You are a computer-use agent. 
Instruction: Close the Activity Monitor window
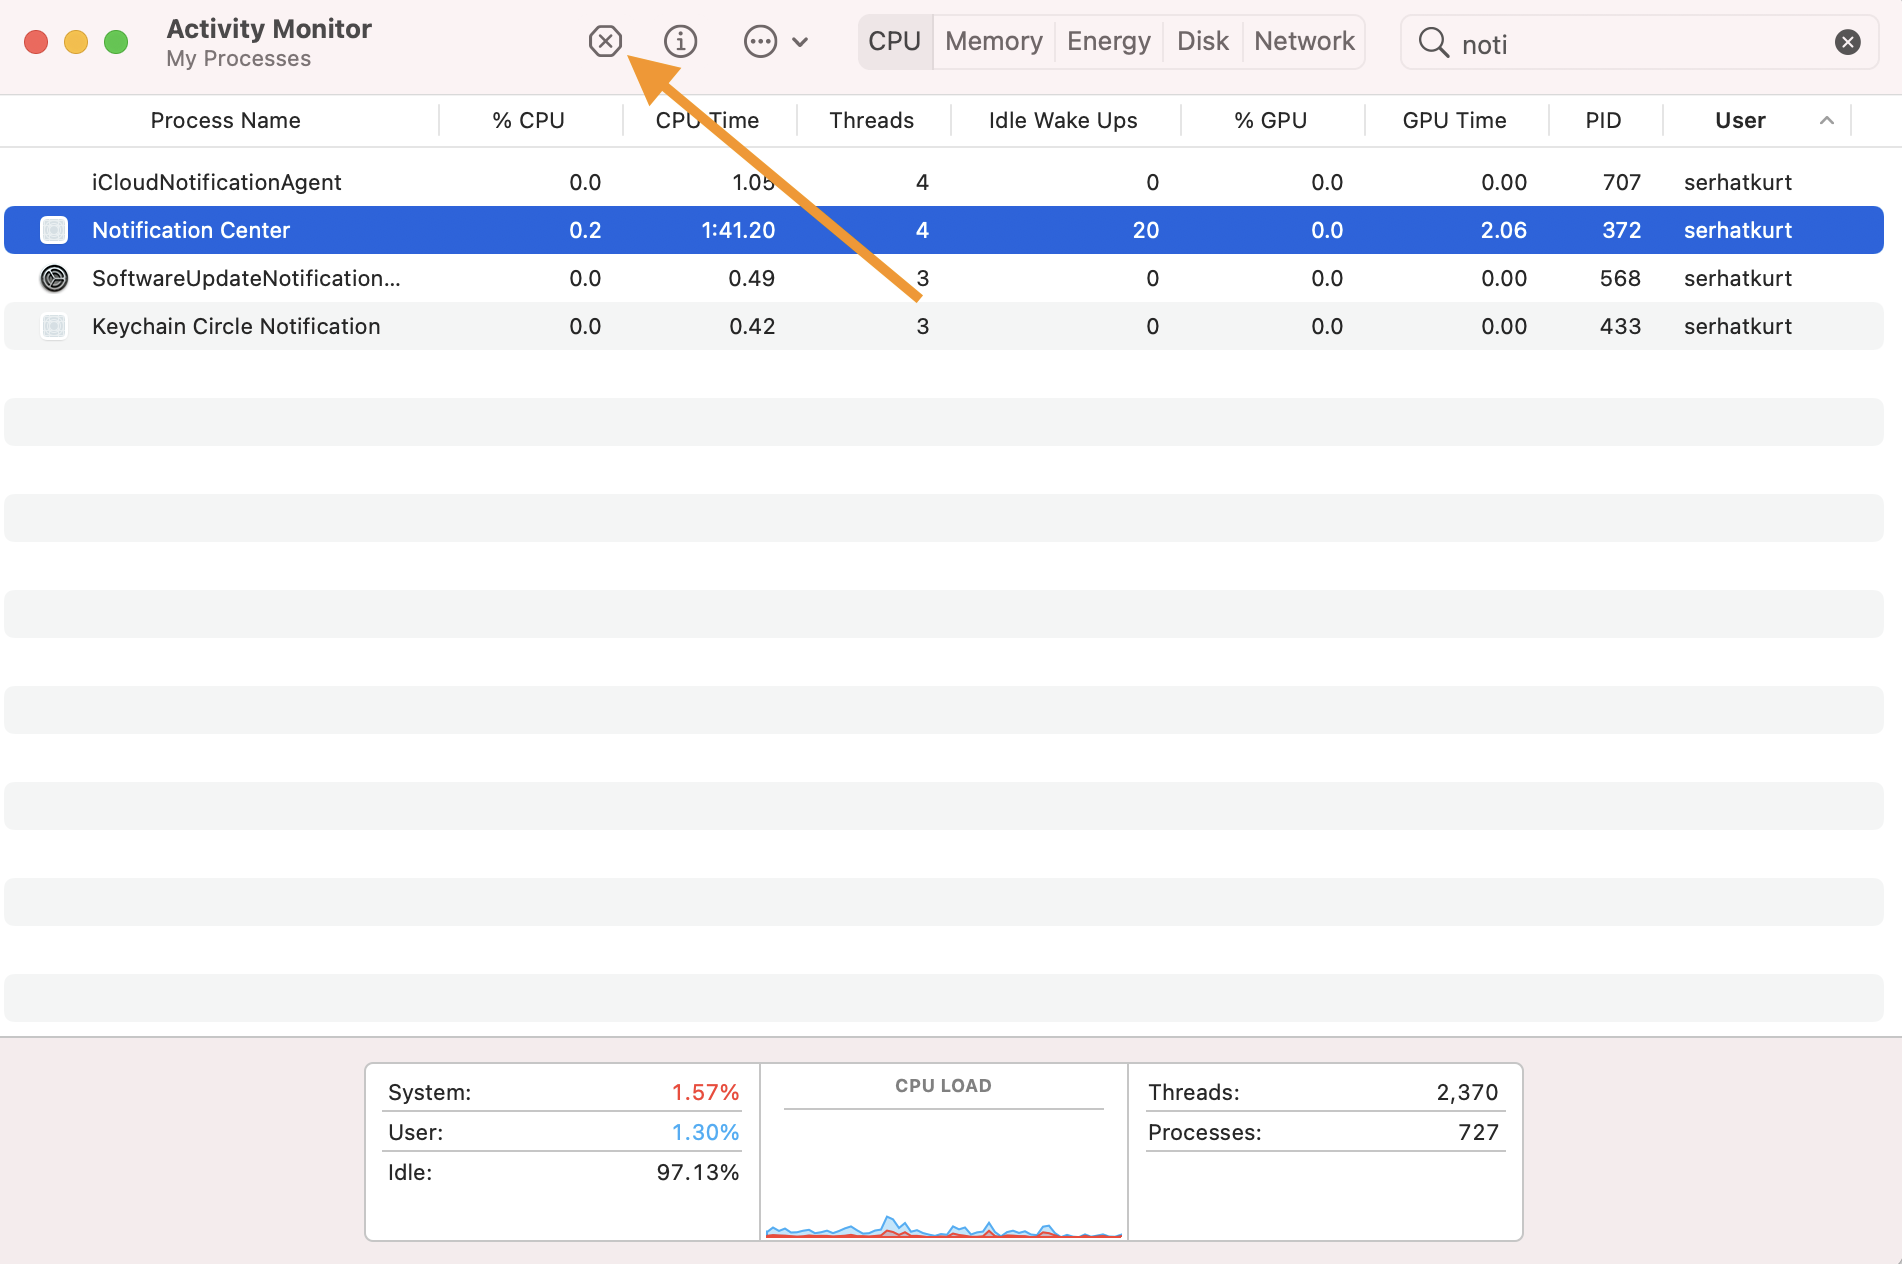tap(36, 42)
